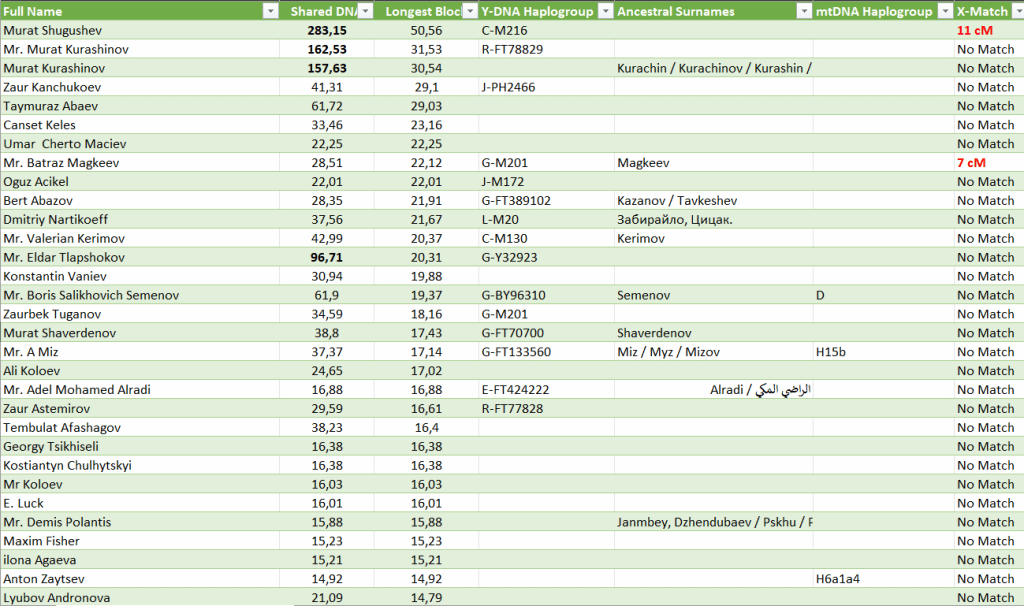Open the Full Name column filter dropdown

[x=269, y=11]
